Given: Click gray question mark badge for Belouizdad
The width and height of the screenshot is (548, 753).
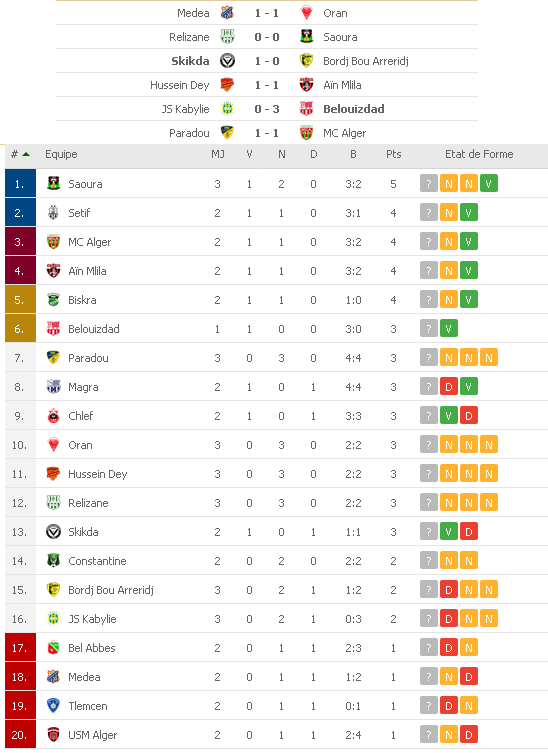Looking at the screenshot, I should point(428,329).
